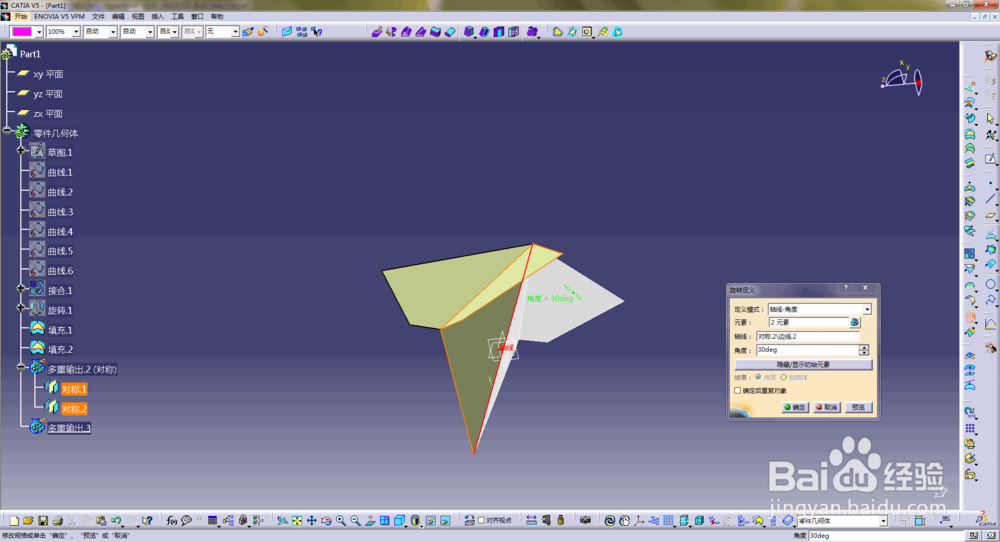Click the multi-element selector icon beside 元素
1000x542 pixels.
tap(855, 323)
